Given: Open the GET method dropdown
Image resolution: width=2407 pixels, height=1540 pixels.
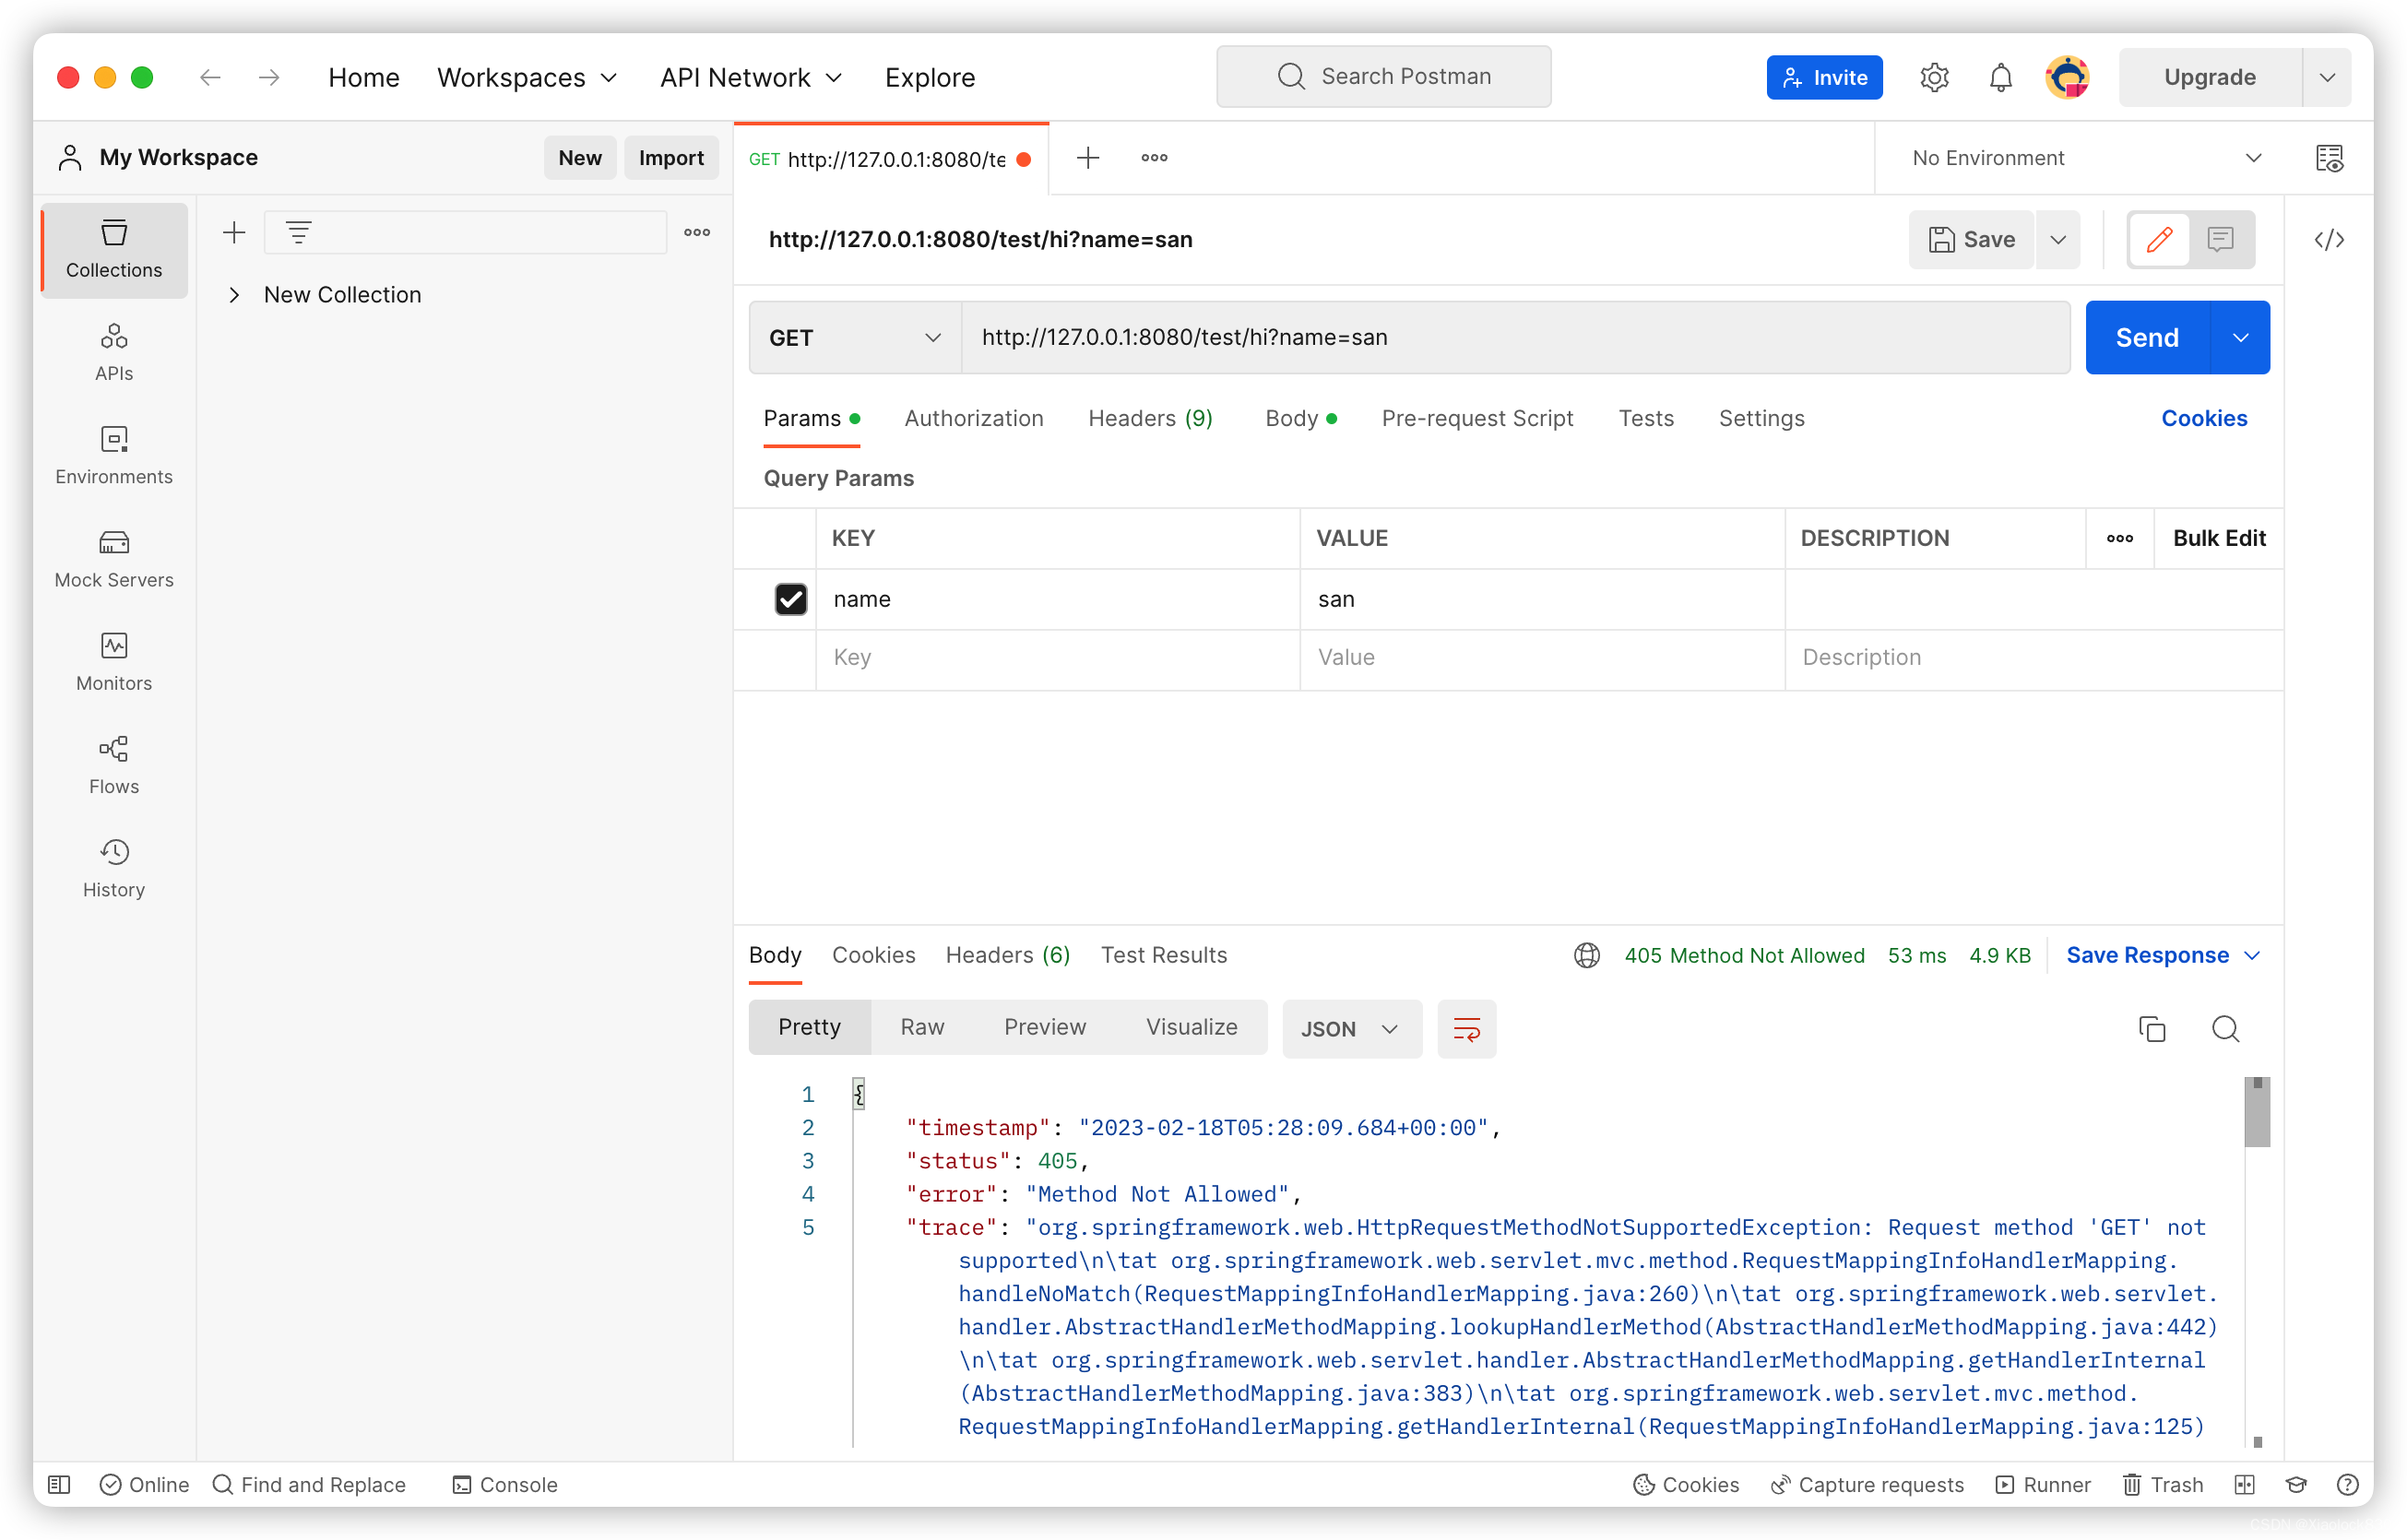Looking at the screenshot, I should coord(855,337).
